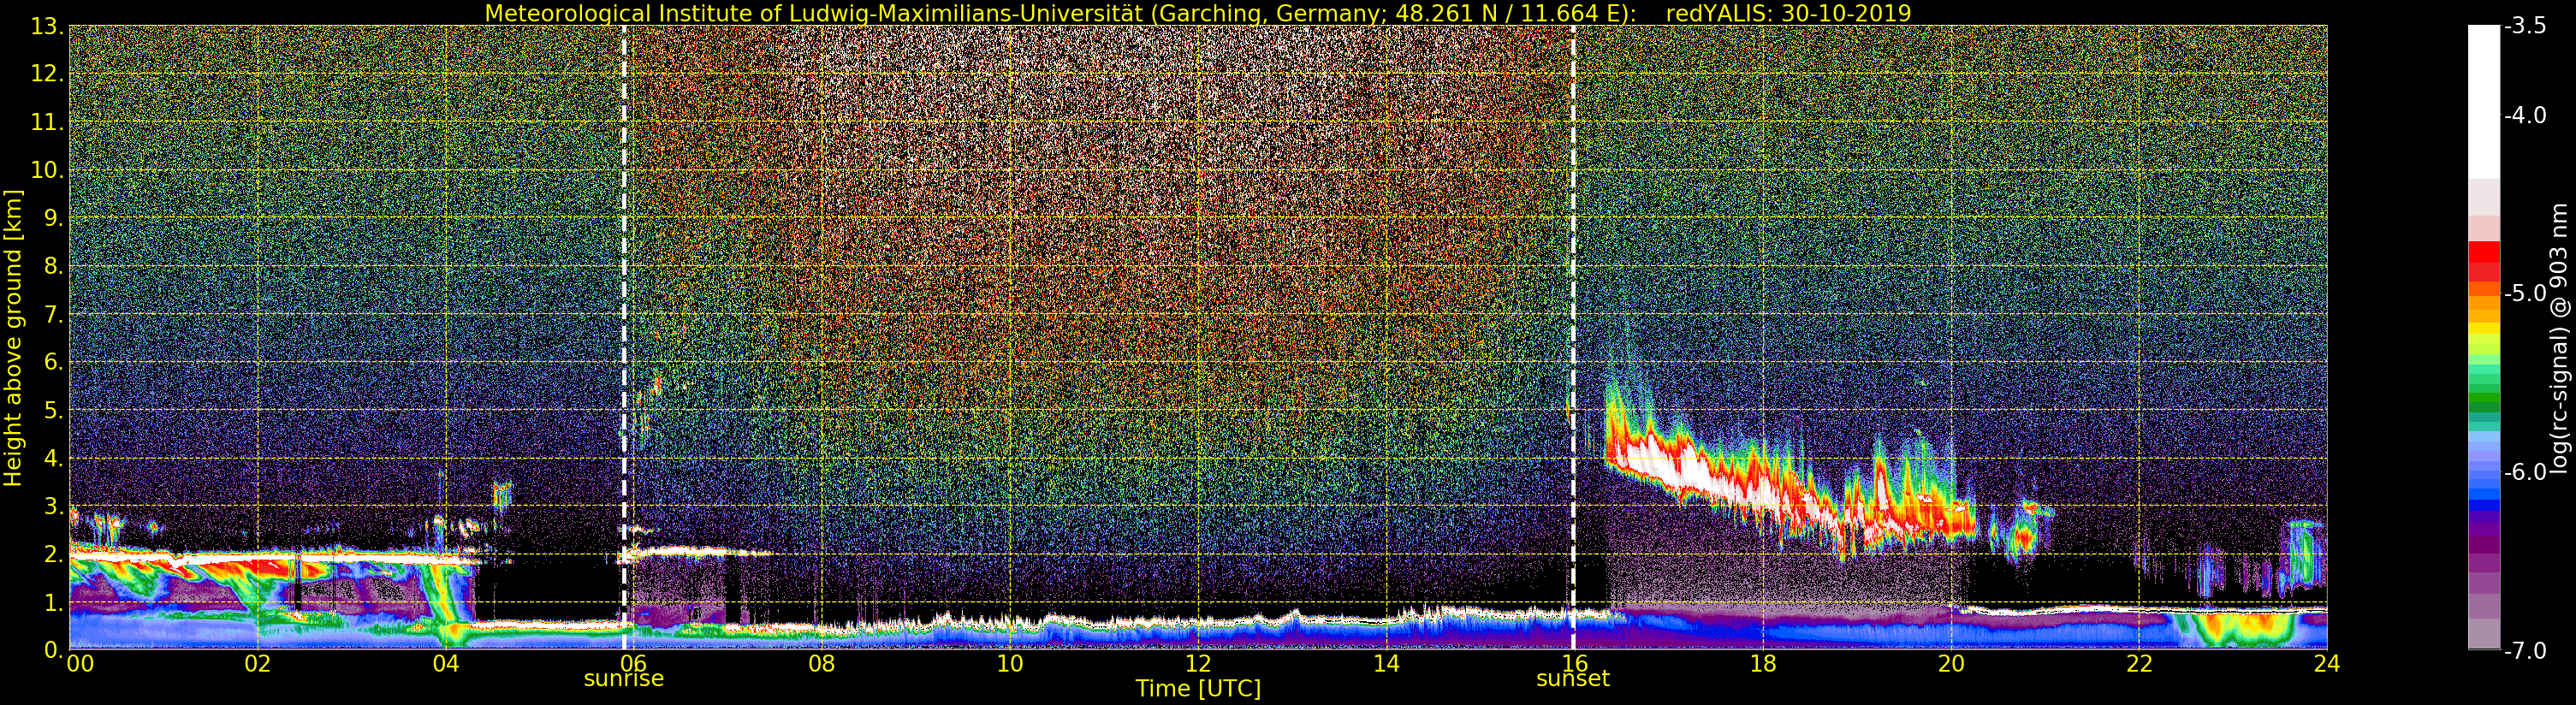
Task: Click the '24' time tick label
Action: point(2326,663)
